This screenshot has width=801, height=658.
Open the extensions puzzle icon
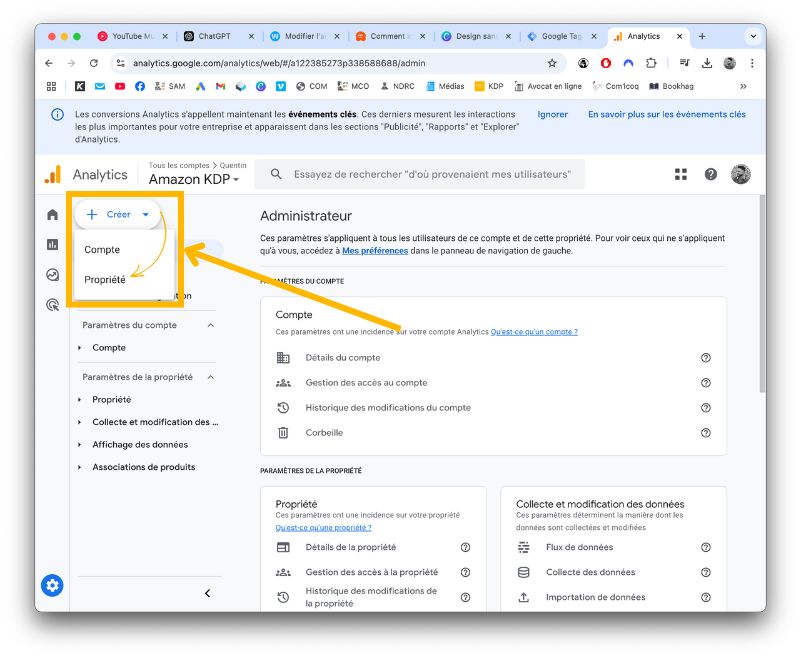point(651,63)
